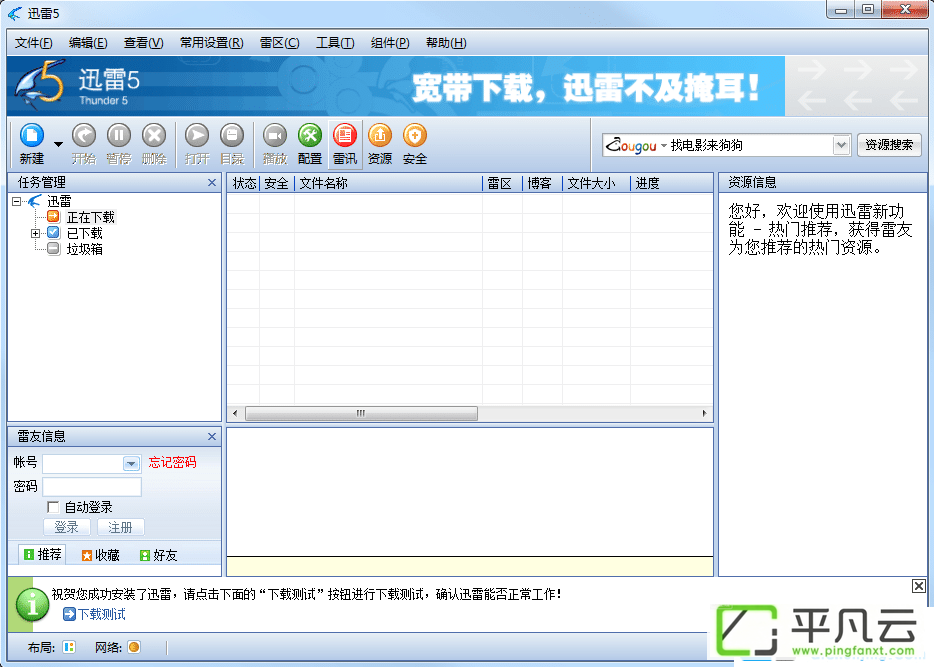Image resolution: width=934 pixels, height=667 pixels.
Task: Enable the 自动登录 checkbox
Action: (x=53, y=507)
